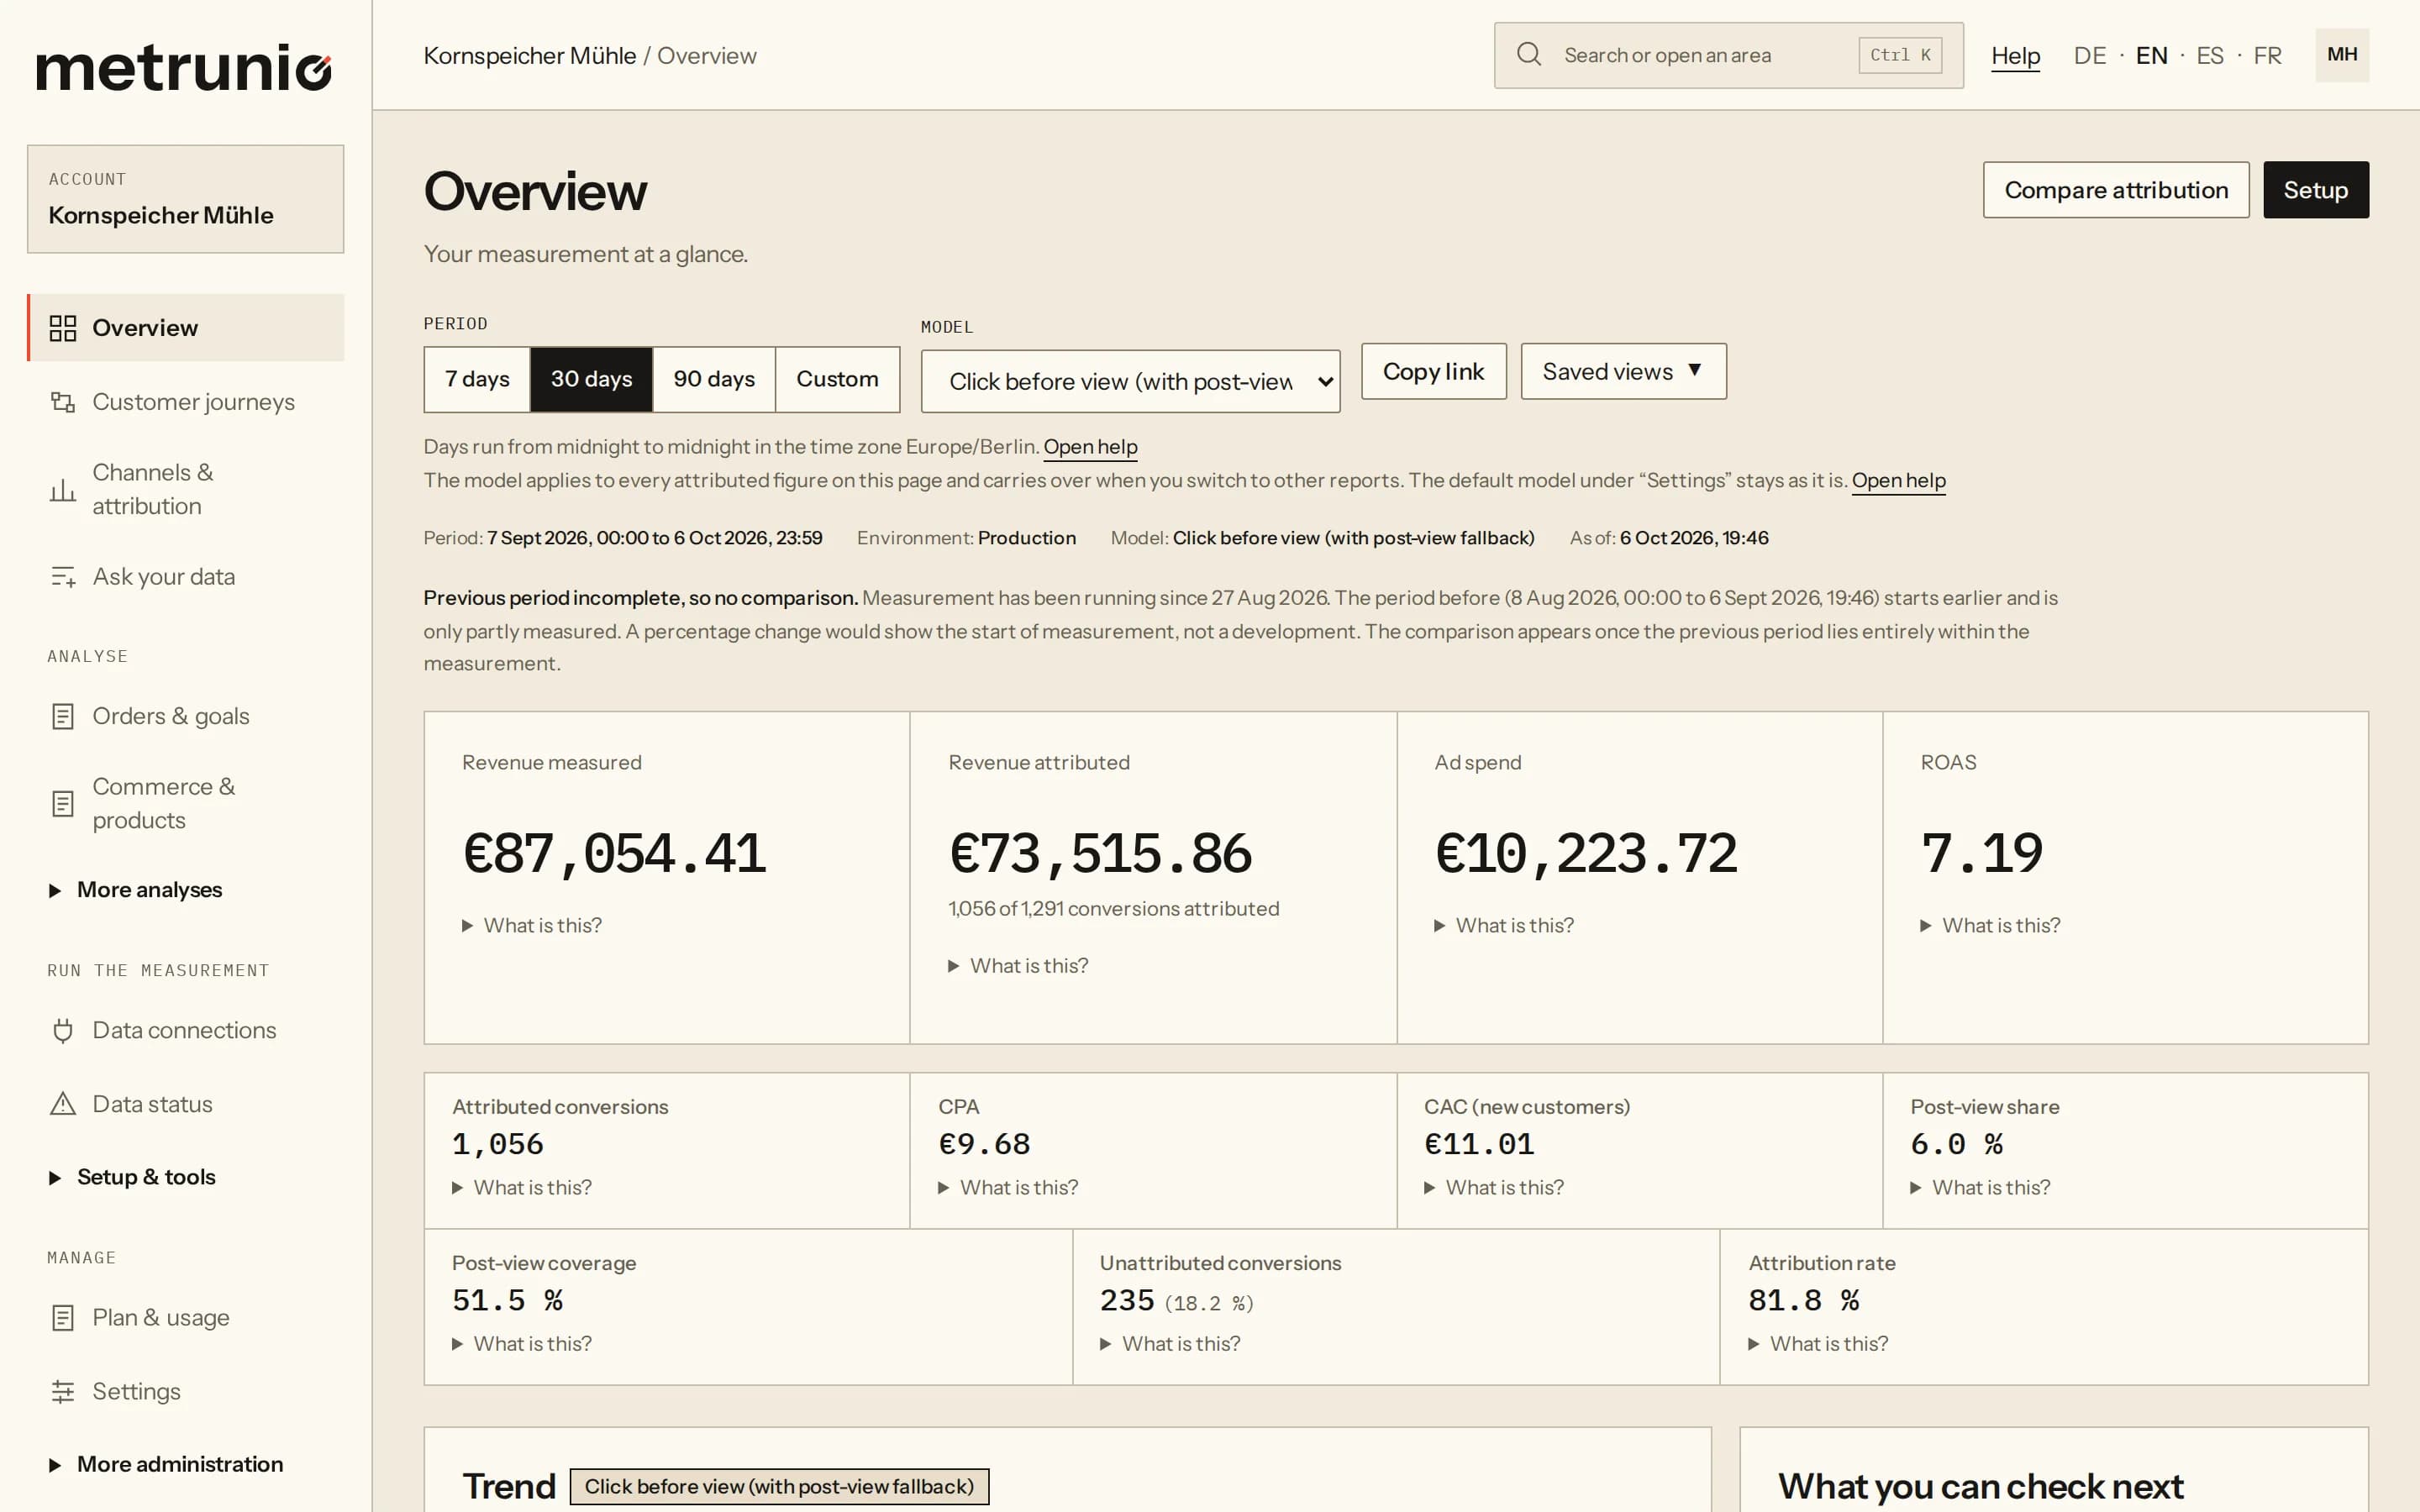Click the Plan & usage icon
Viewport: 2420px width, 1512px height.
(x=63, y=1318)
